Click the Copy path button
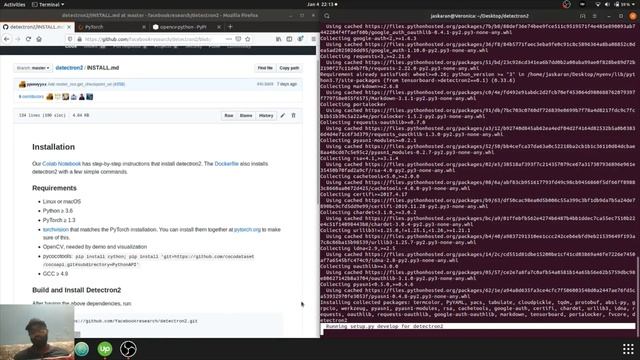Image resolution: width=640 pixels, height=360 pixels. coord(289,68)
